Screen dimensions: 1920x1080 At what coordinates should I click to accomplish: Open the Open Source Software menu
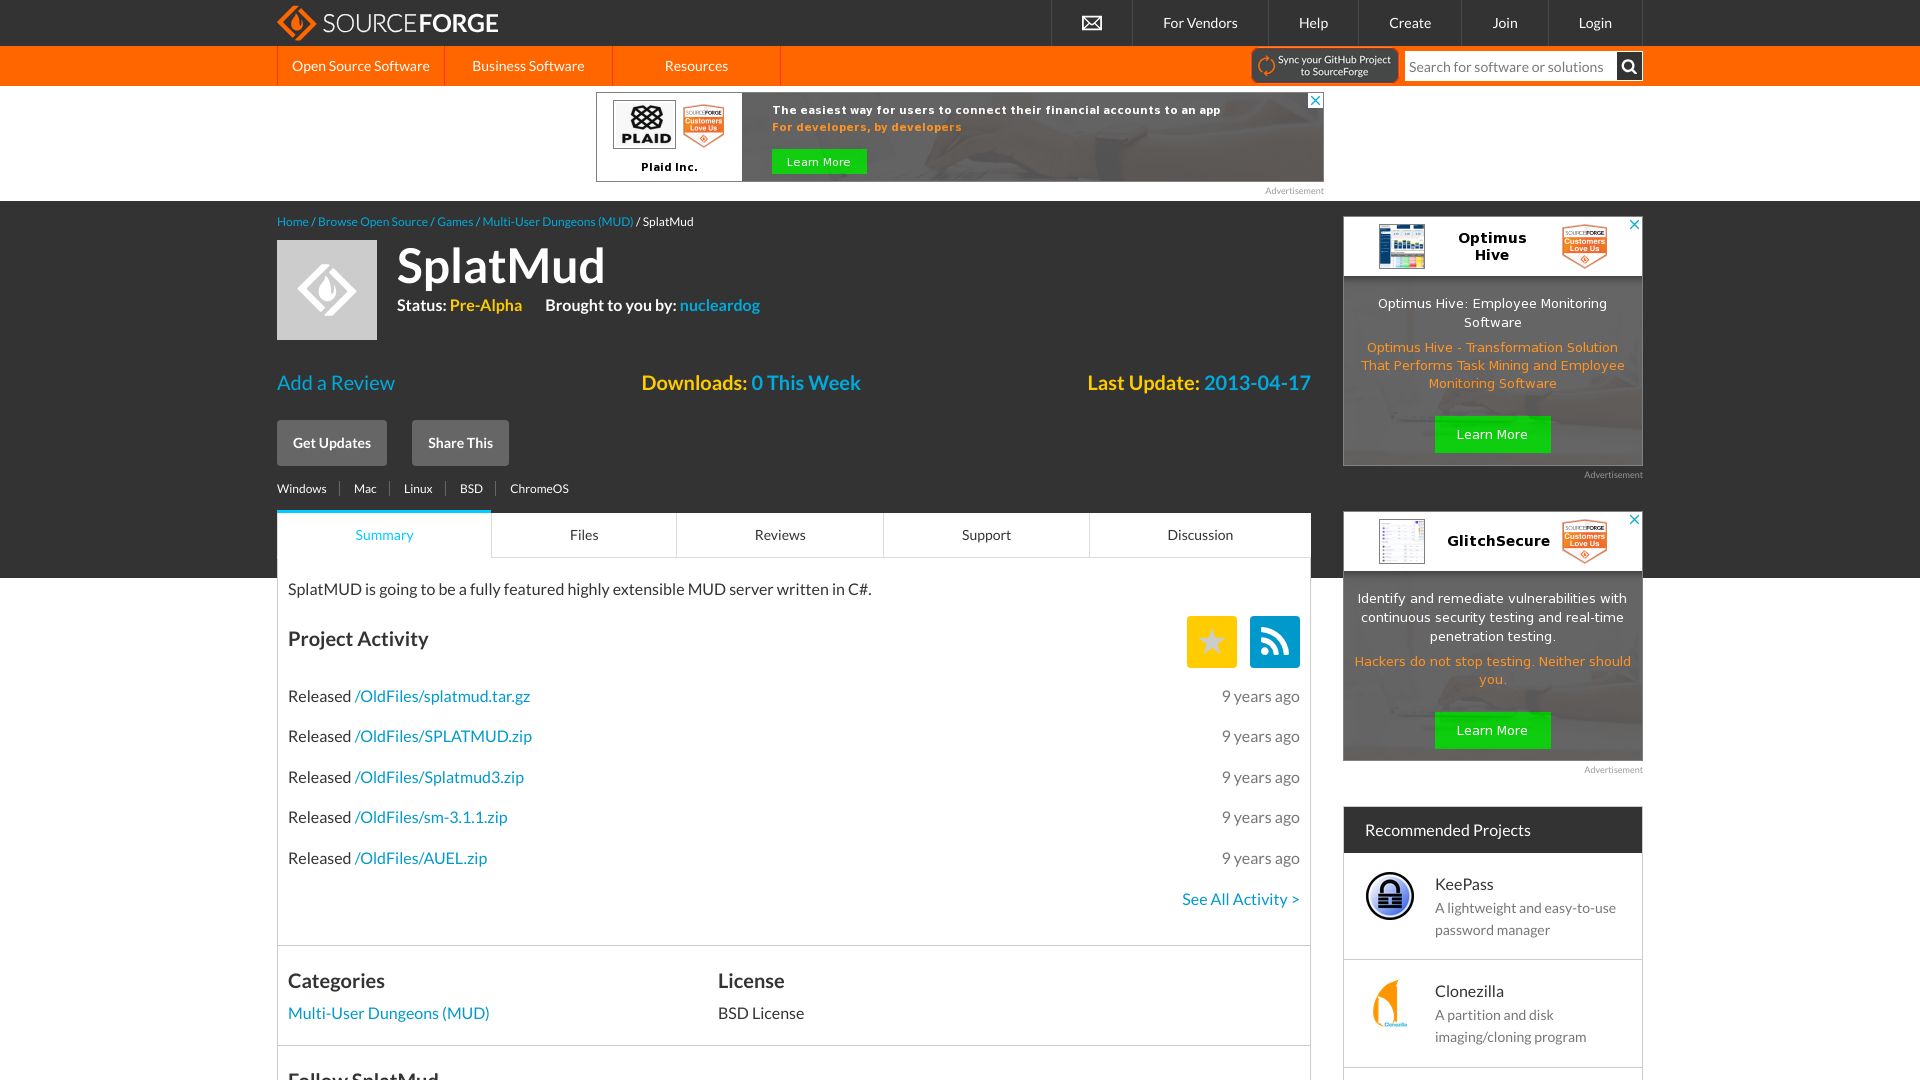click(361, 66)
